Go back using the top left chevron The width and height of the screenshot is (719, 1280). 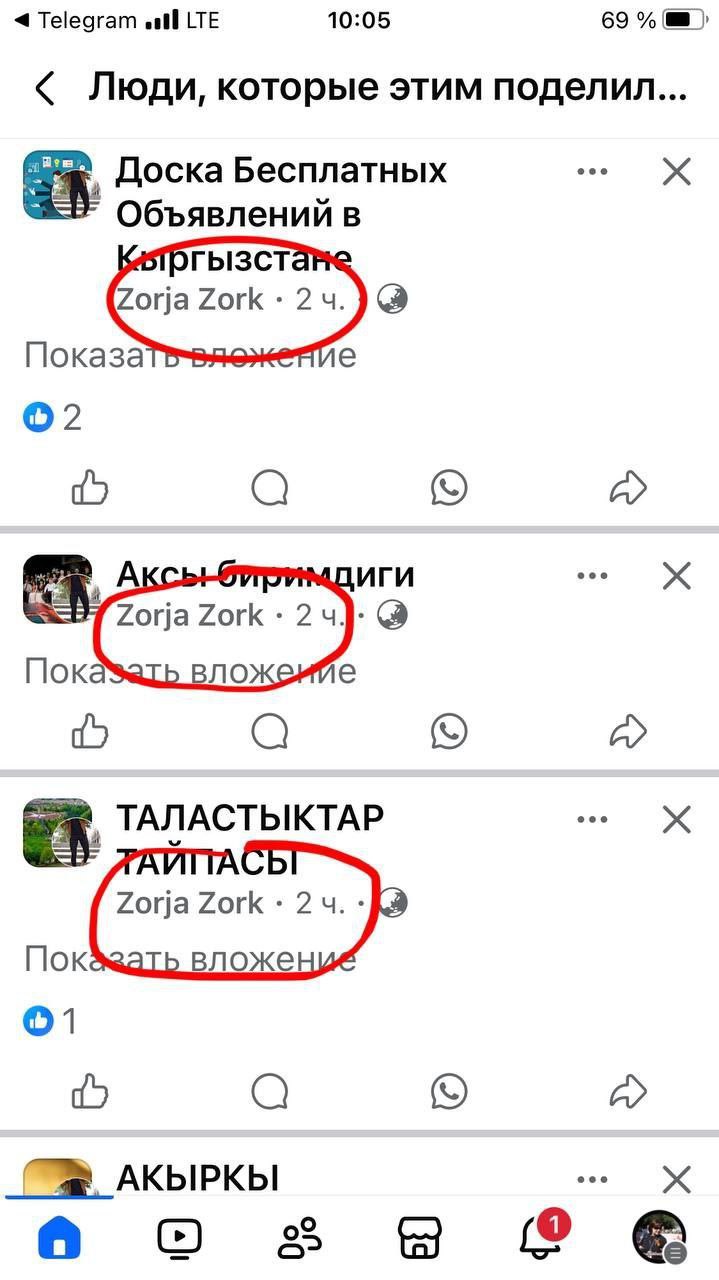pyautogui.click(x=44, y=88)
